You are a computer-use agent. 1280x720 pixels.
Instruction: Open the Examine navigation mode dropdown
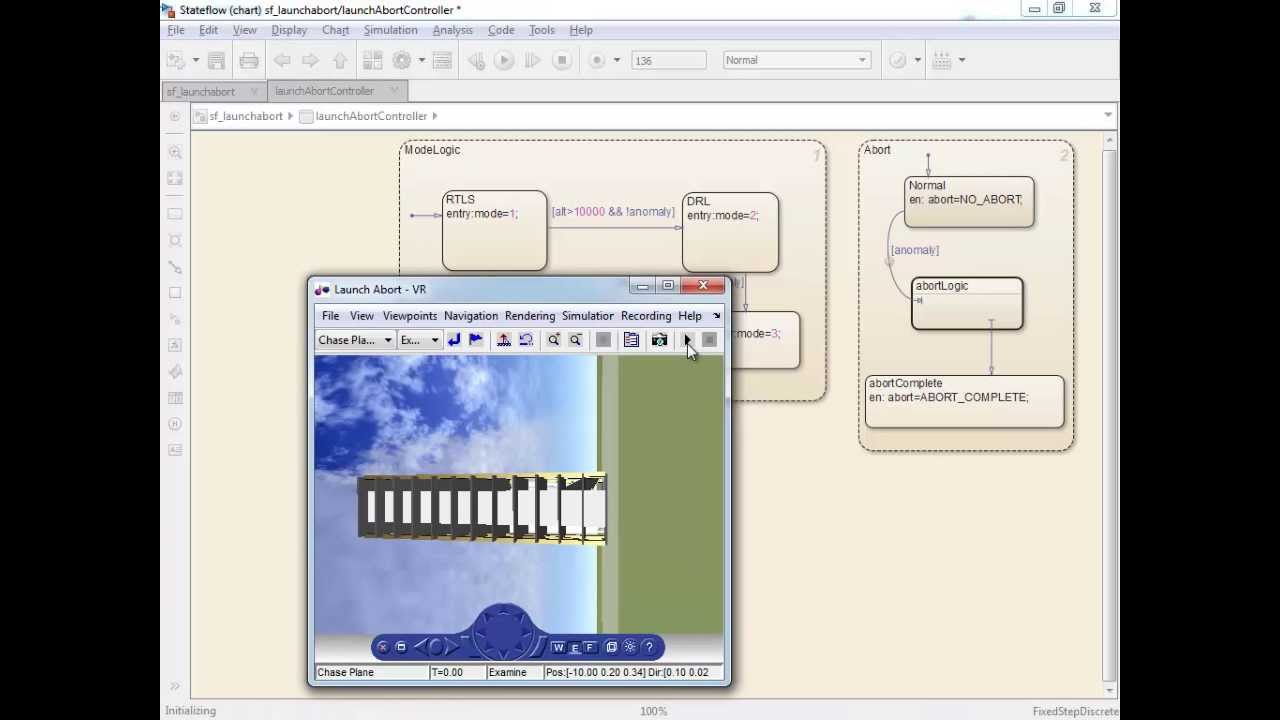click(x=420, y=340)
